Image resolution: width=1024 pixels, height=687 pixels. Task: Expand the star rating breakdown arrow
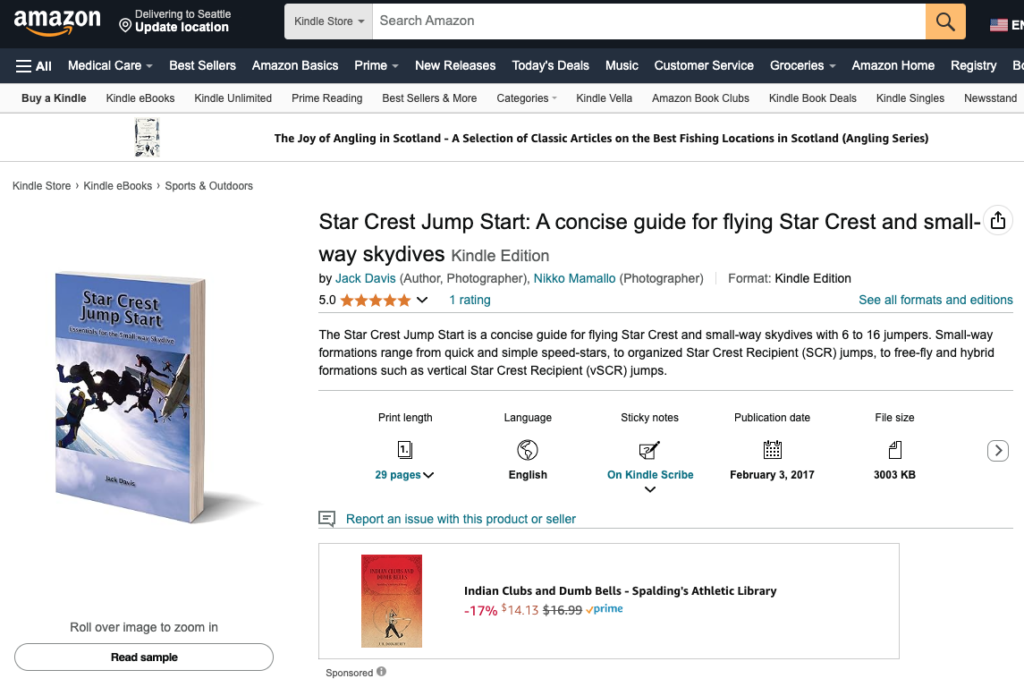(x=422, y=300)
